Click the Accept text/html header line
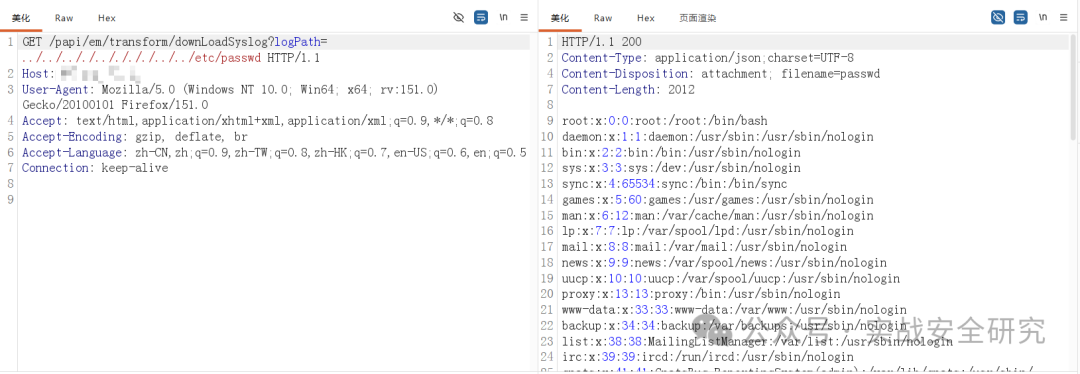 [x=258, y=121]
